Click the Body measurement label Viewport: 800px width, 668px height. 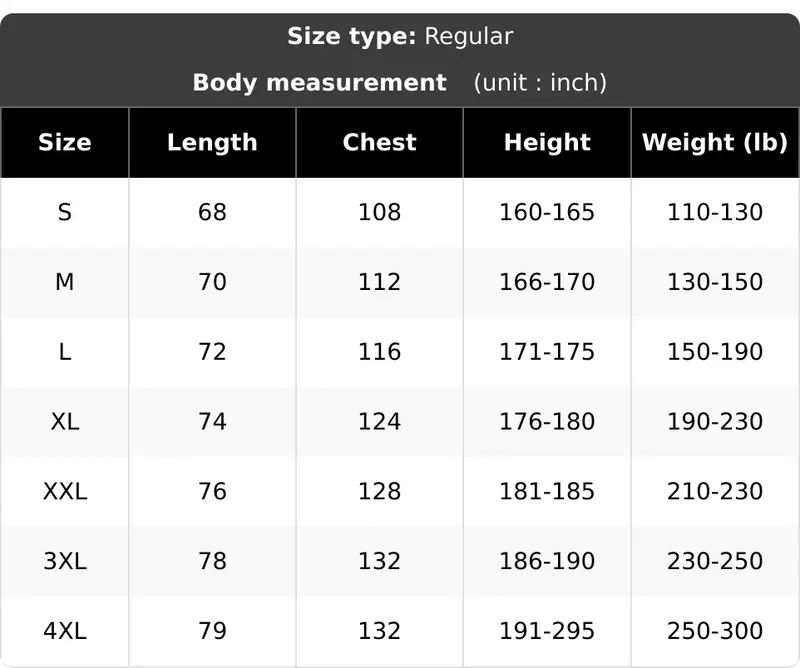pyautogui.click(x=319, y=83)
